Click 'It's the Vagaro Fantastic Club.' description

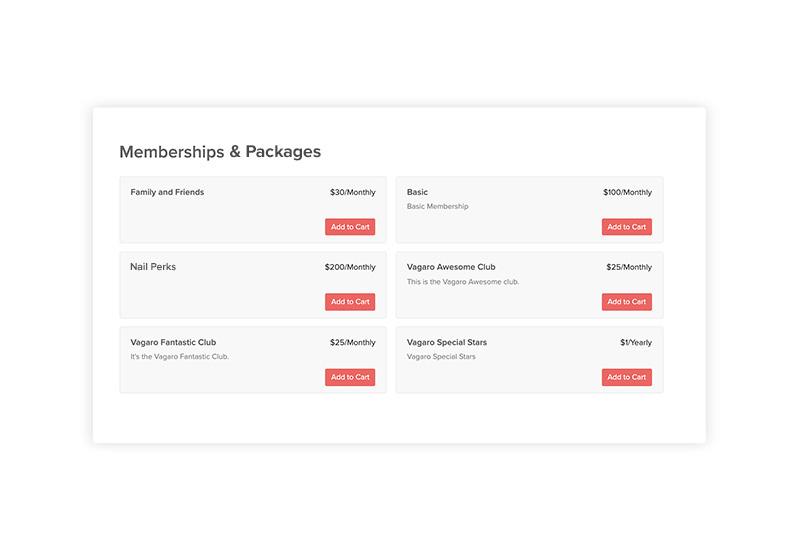click(x=180, y=357)
